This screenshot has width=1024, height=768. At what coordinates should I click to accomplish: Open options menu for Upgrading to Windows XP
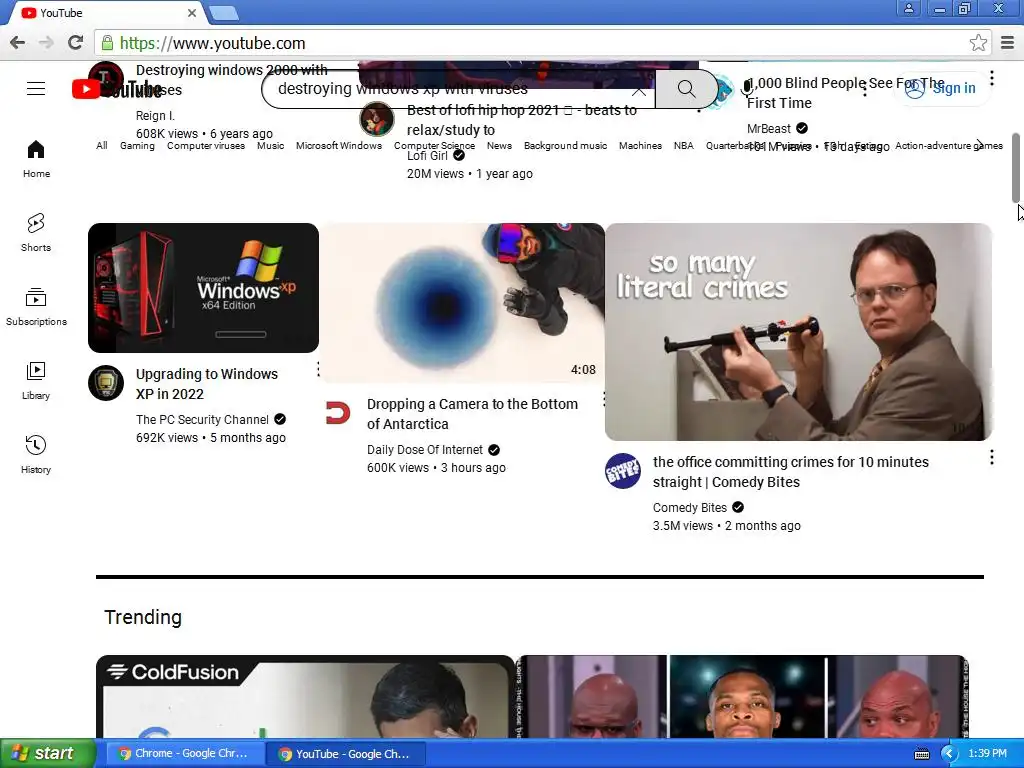click(318, 370)
